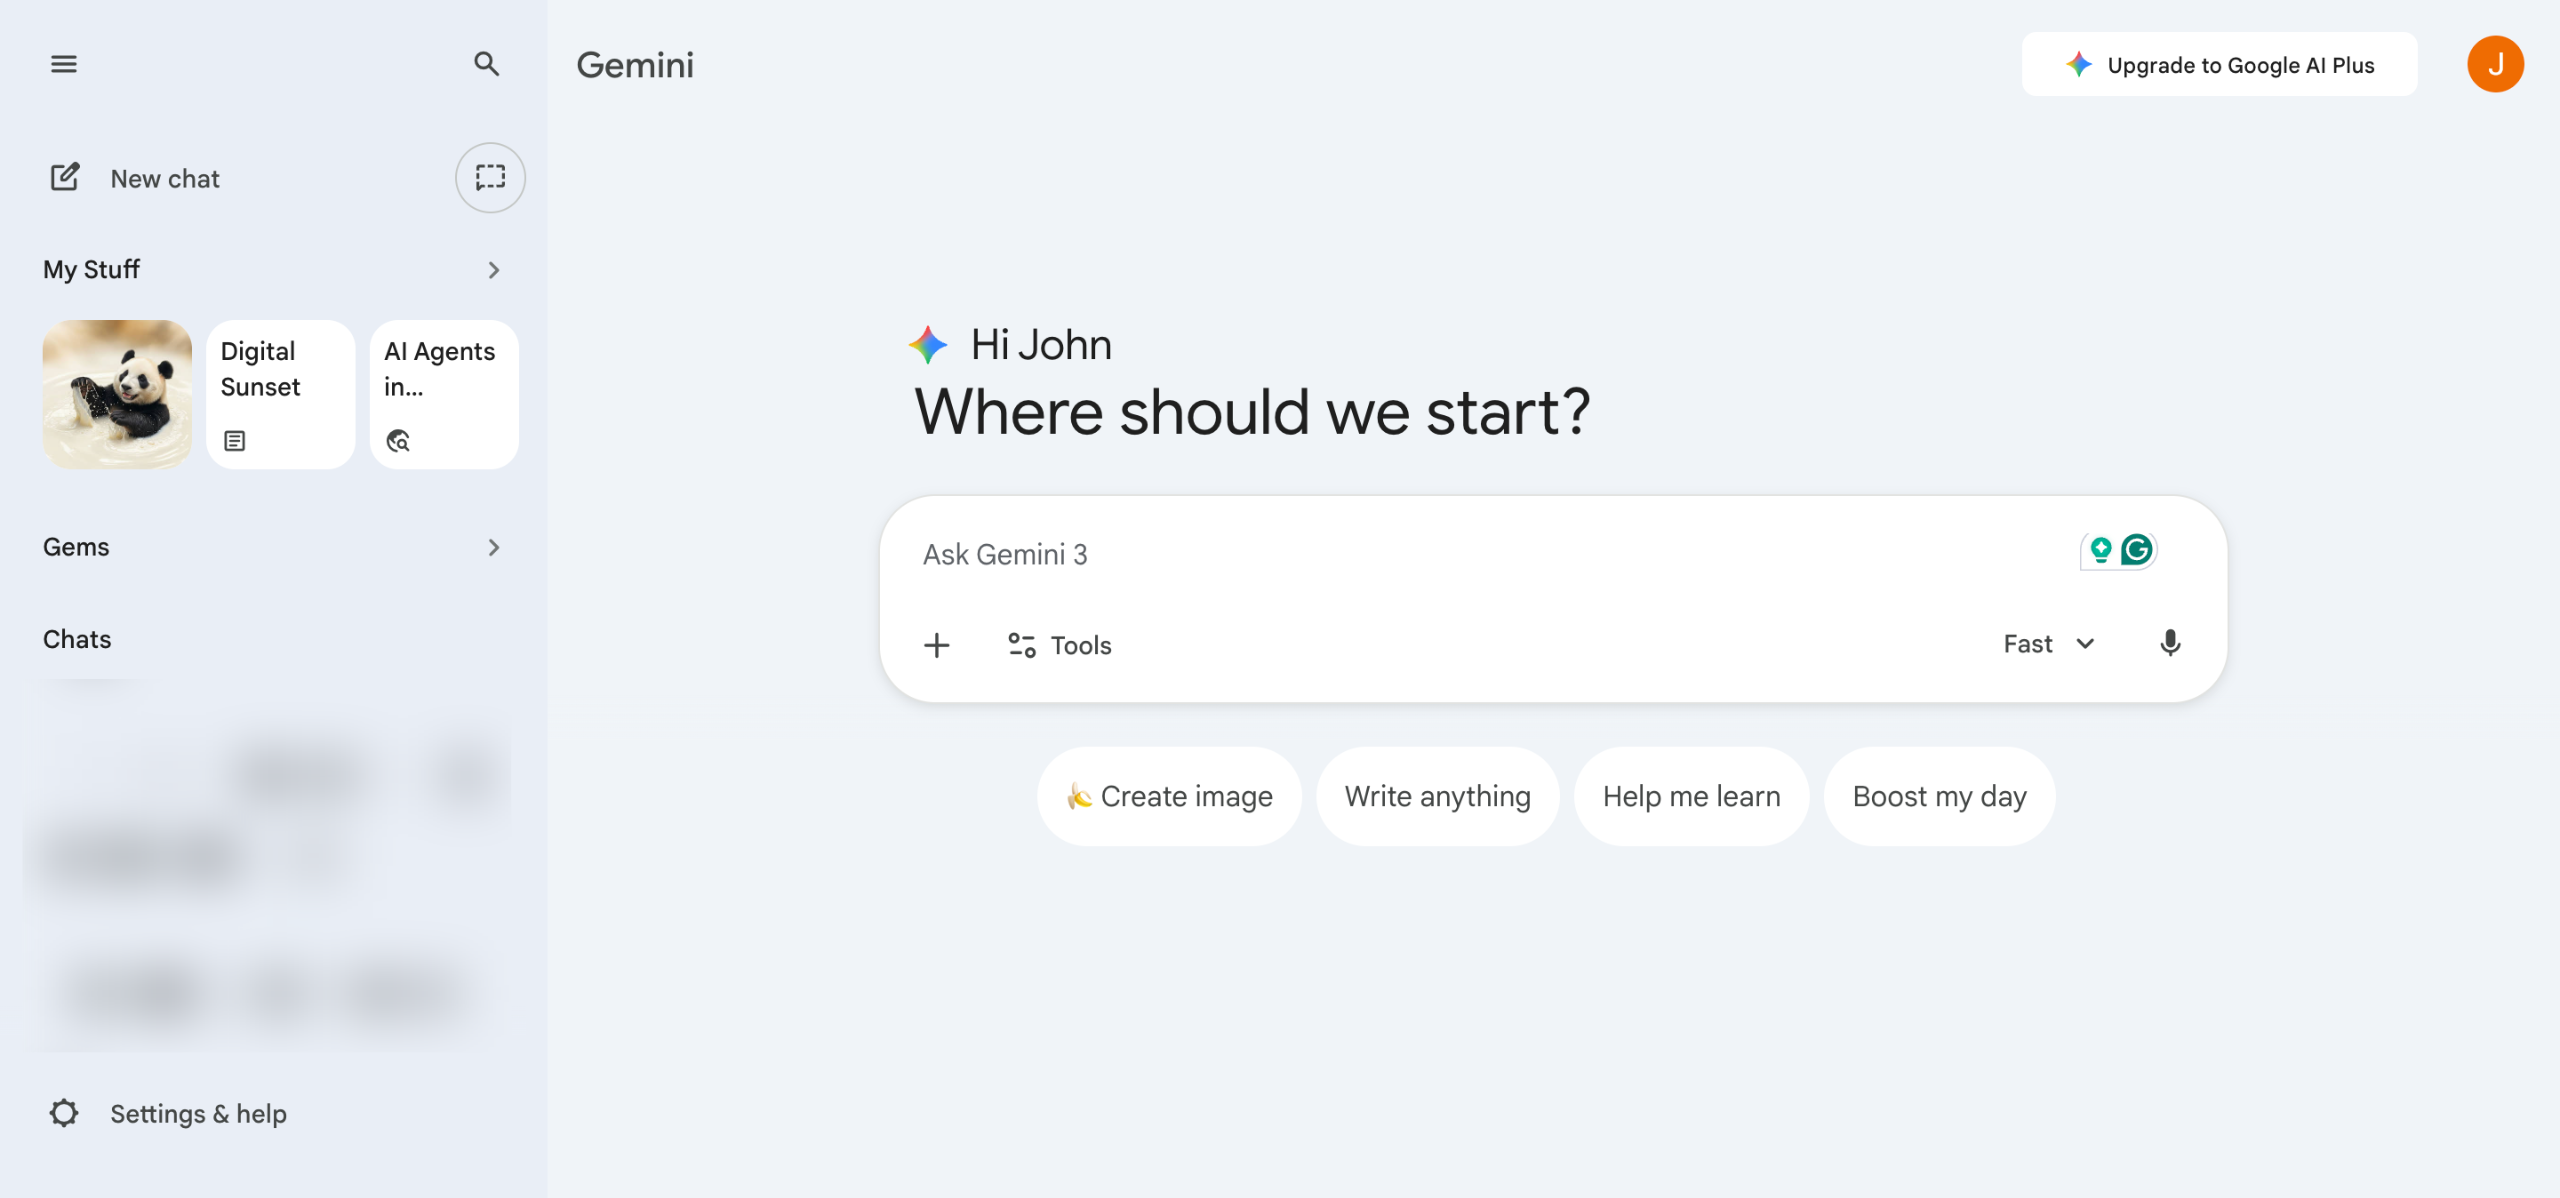Expand the Gems section

click(x=493, y=547)
